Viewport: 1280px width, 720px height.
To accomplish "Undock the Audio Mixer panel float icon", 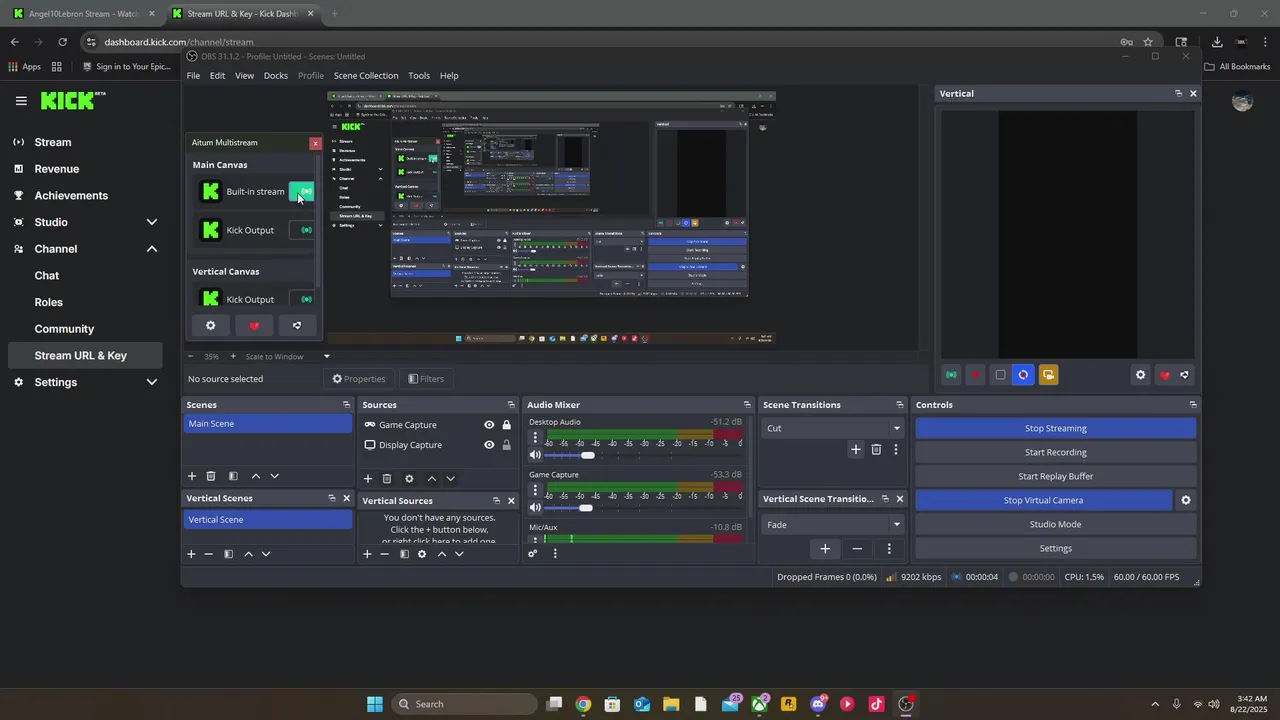I will (x=746, y=405).
